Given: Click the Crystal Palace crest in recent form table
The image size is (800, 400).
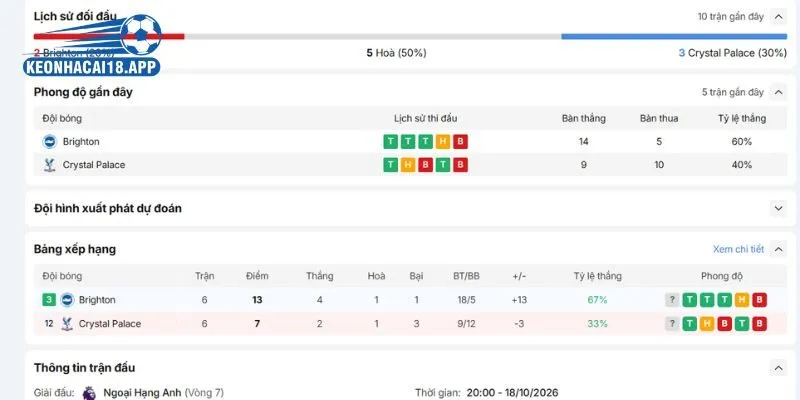Looking at the screenshot, I should pos(49,165).
